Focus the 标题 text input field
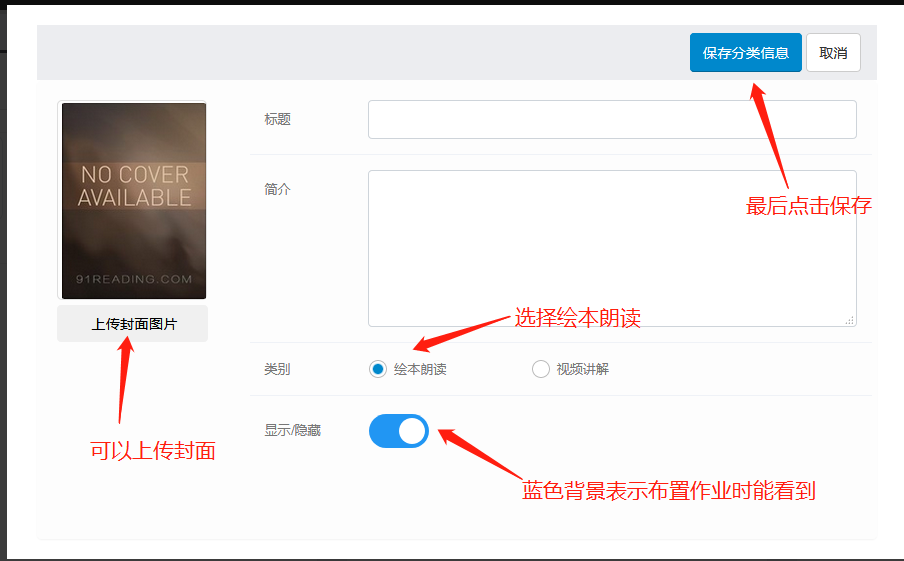Screen dimensions: 904x561 [611, 119]
